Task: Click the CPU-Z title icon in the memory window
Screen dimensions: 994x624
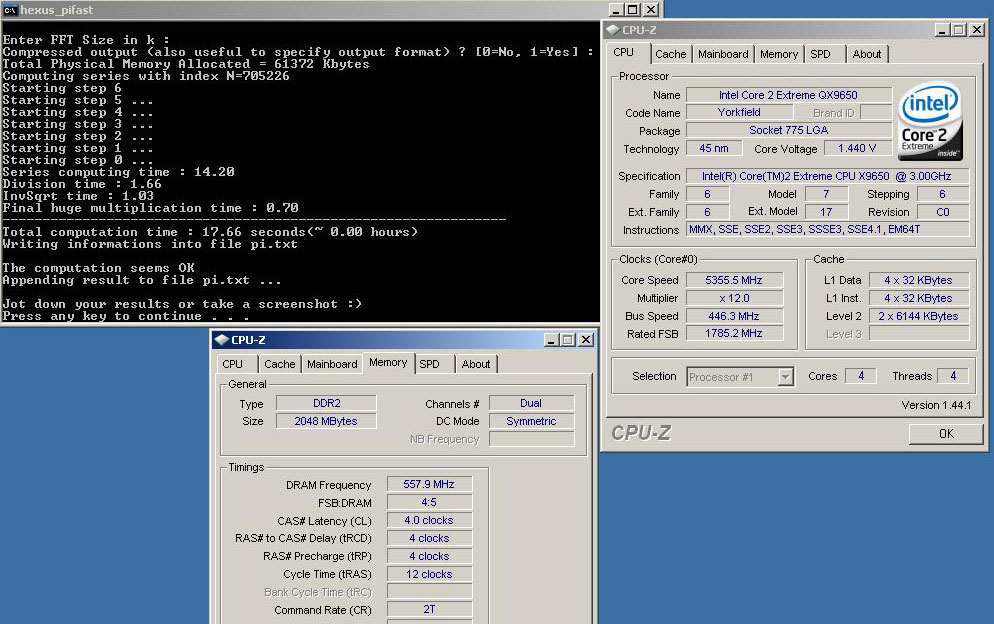Action: tap(221, 339)
